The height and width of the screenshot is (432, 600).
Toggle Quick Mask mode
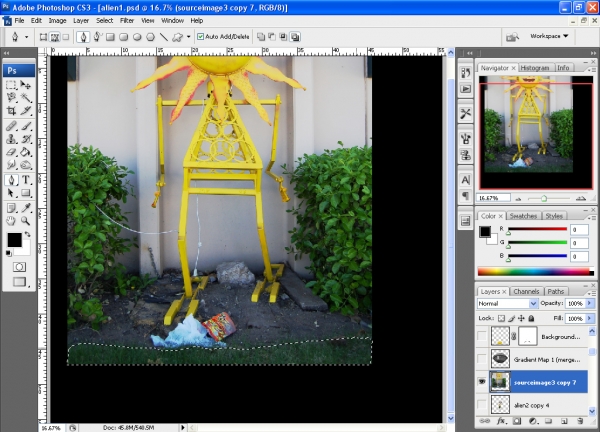(19, 267)
